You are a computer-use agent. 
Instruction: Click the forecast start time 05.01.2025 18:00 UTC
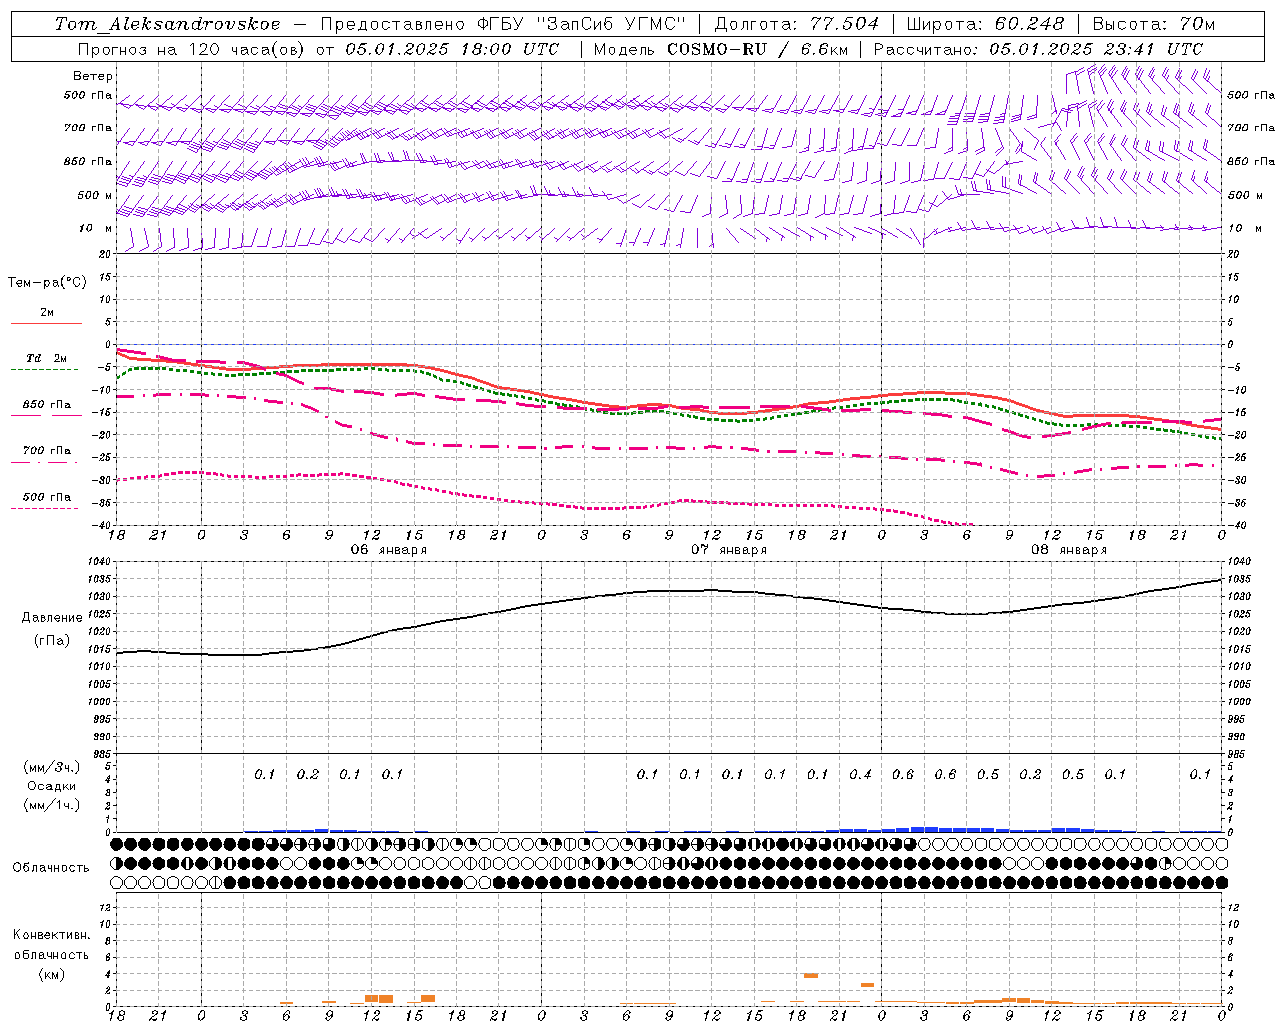452,48
